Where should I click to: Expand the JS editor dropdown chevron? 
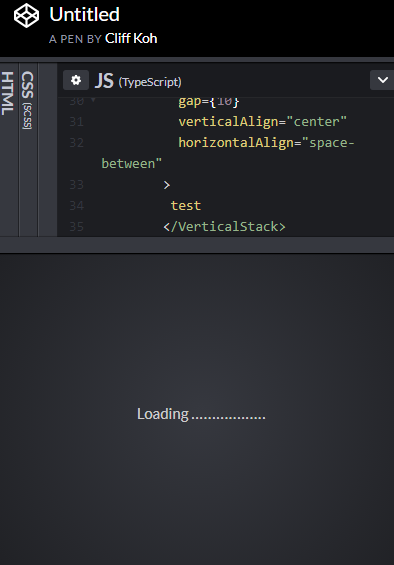pos(382,80)
